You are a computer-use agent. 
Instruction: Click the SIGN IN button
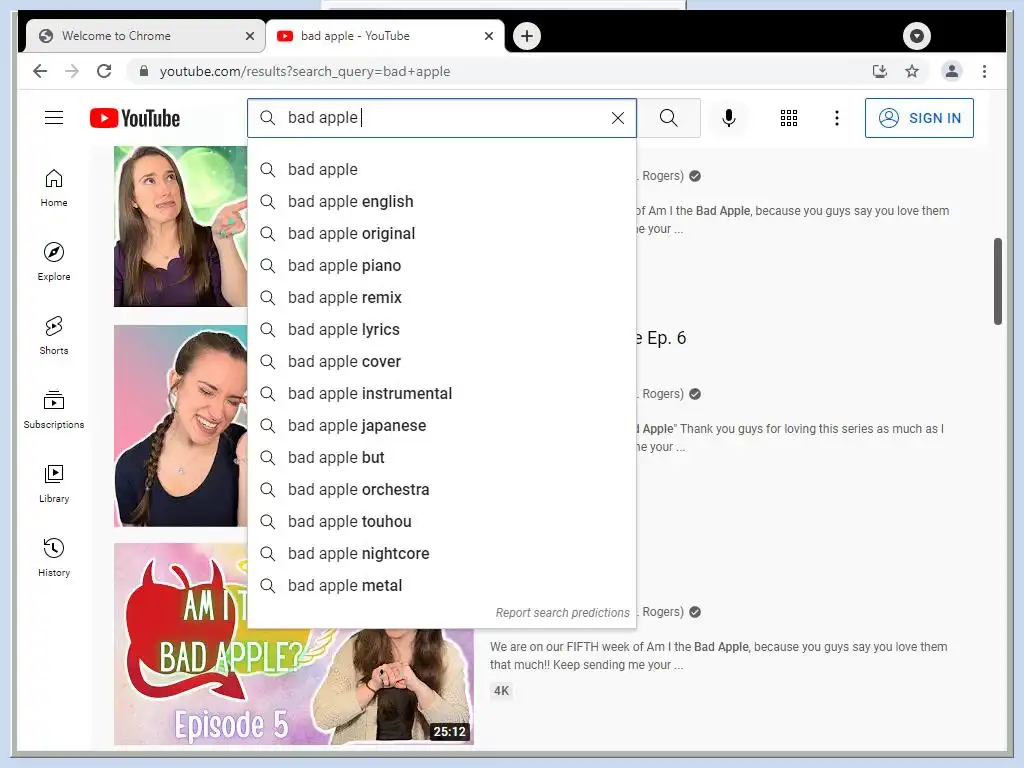point(919,118)
